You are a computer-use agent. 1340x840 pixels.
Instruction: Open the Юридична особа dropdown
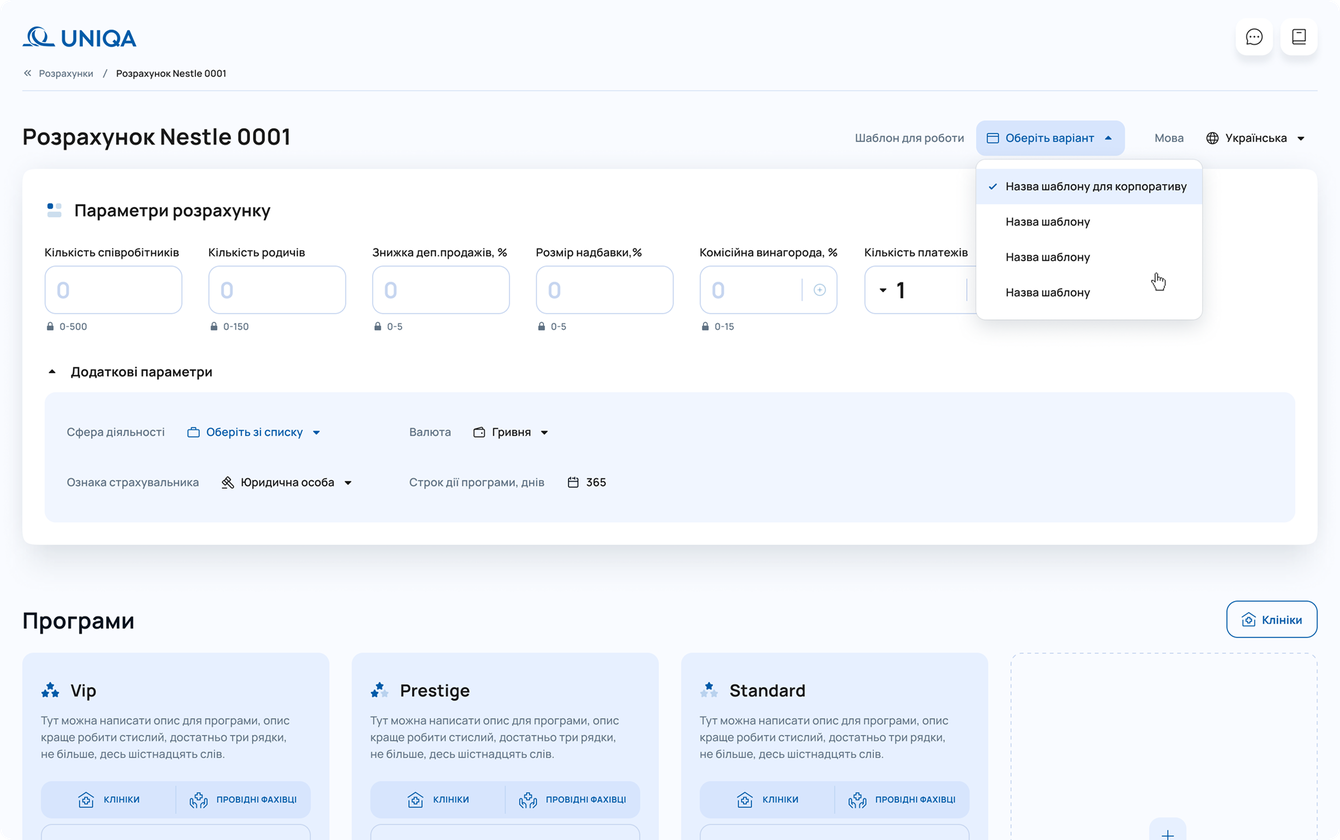(287, 482)
